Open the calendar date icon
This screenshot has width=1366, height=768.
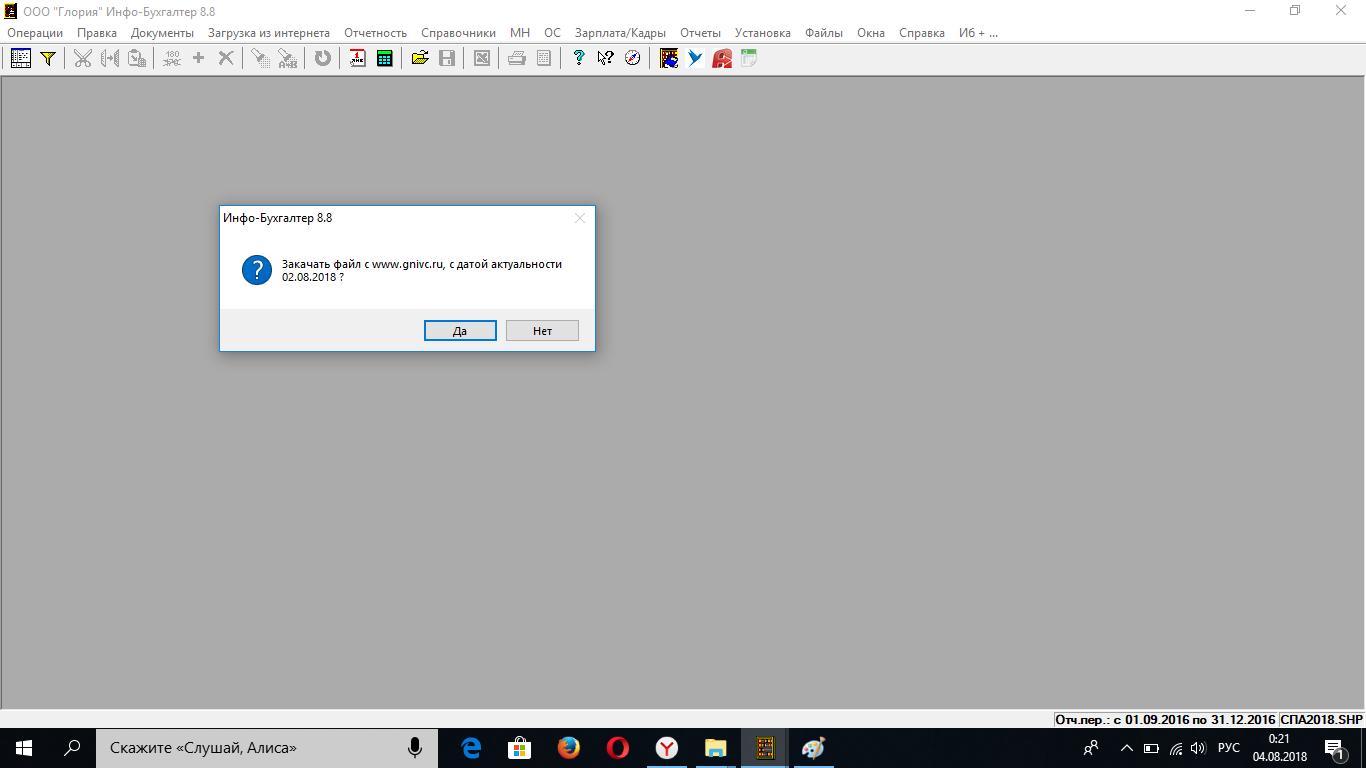[357, 58]
